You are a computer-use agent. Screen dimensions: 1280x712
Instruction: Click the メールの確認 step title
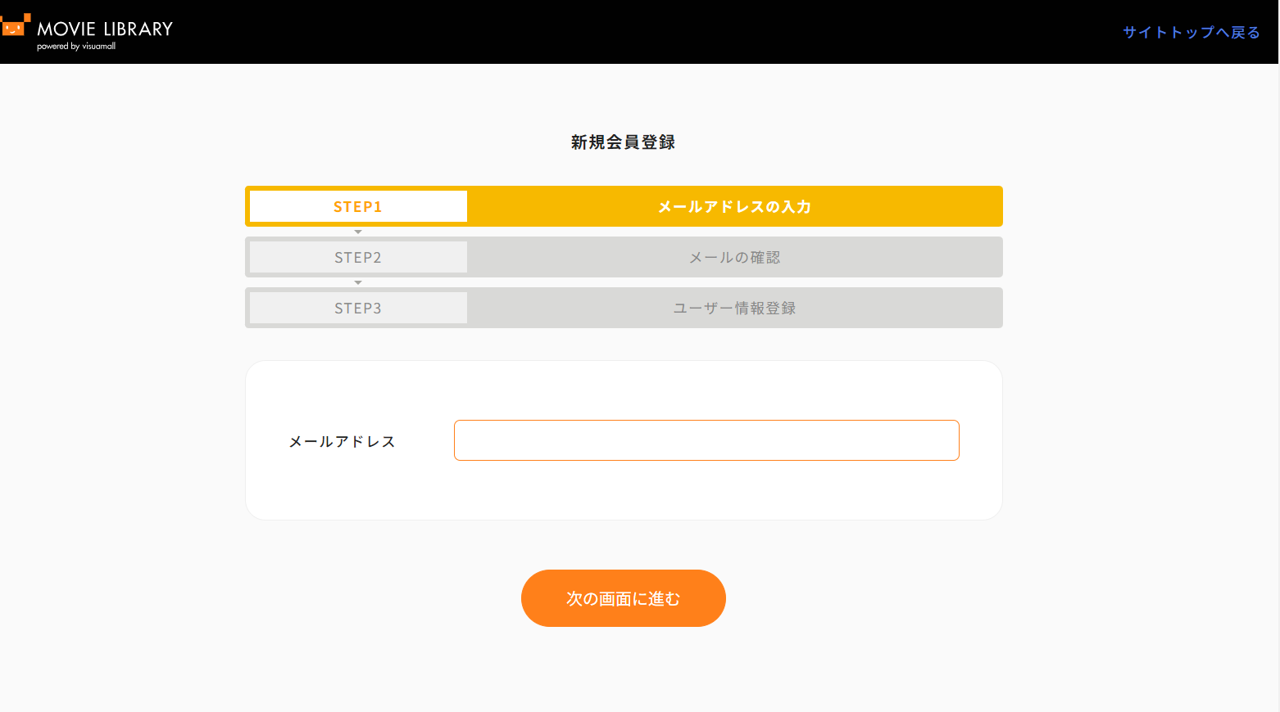[x=734, y=257]
